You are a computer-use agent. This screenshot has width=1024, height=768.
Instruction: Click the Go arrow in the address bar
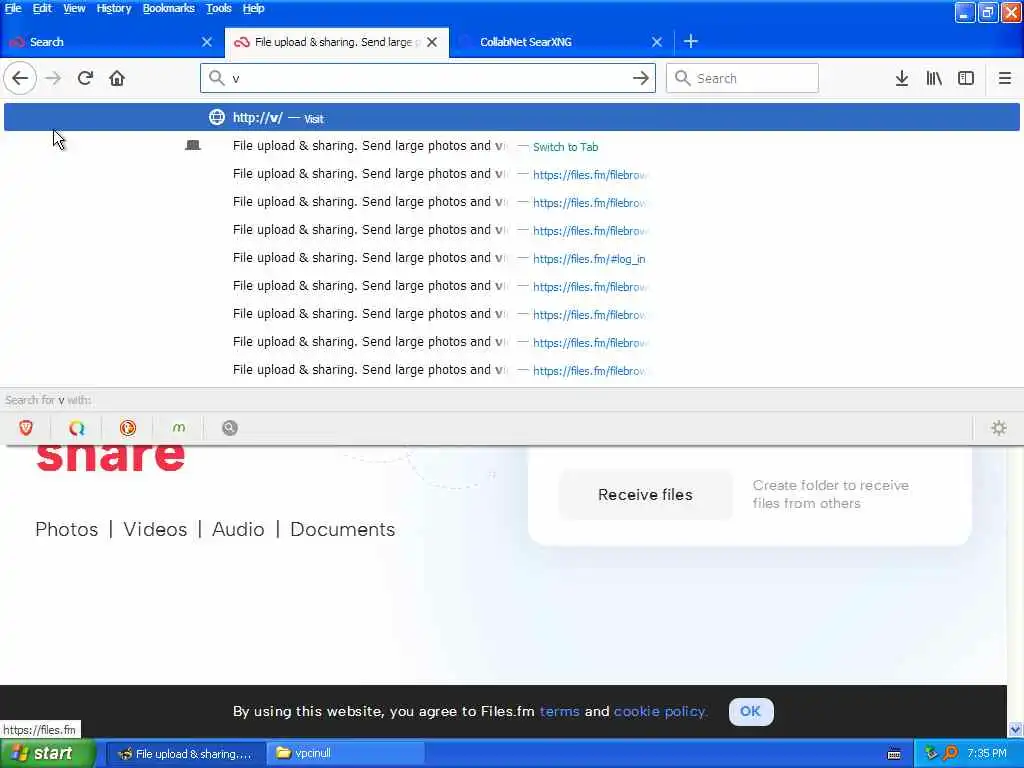[x=641, y=78]
